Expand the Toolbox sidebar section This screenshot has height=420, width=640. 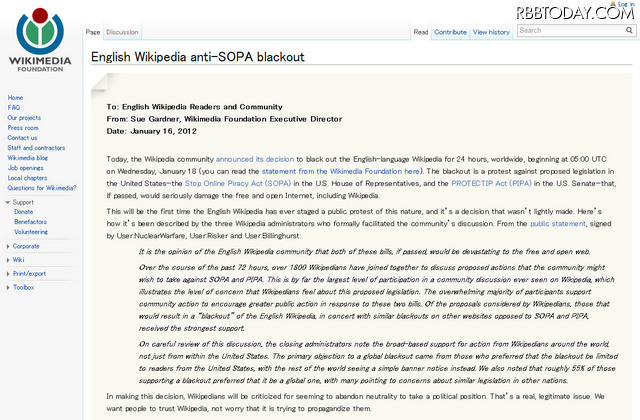tap(20, 287)
